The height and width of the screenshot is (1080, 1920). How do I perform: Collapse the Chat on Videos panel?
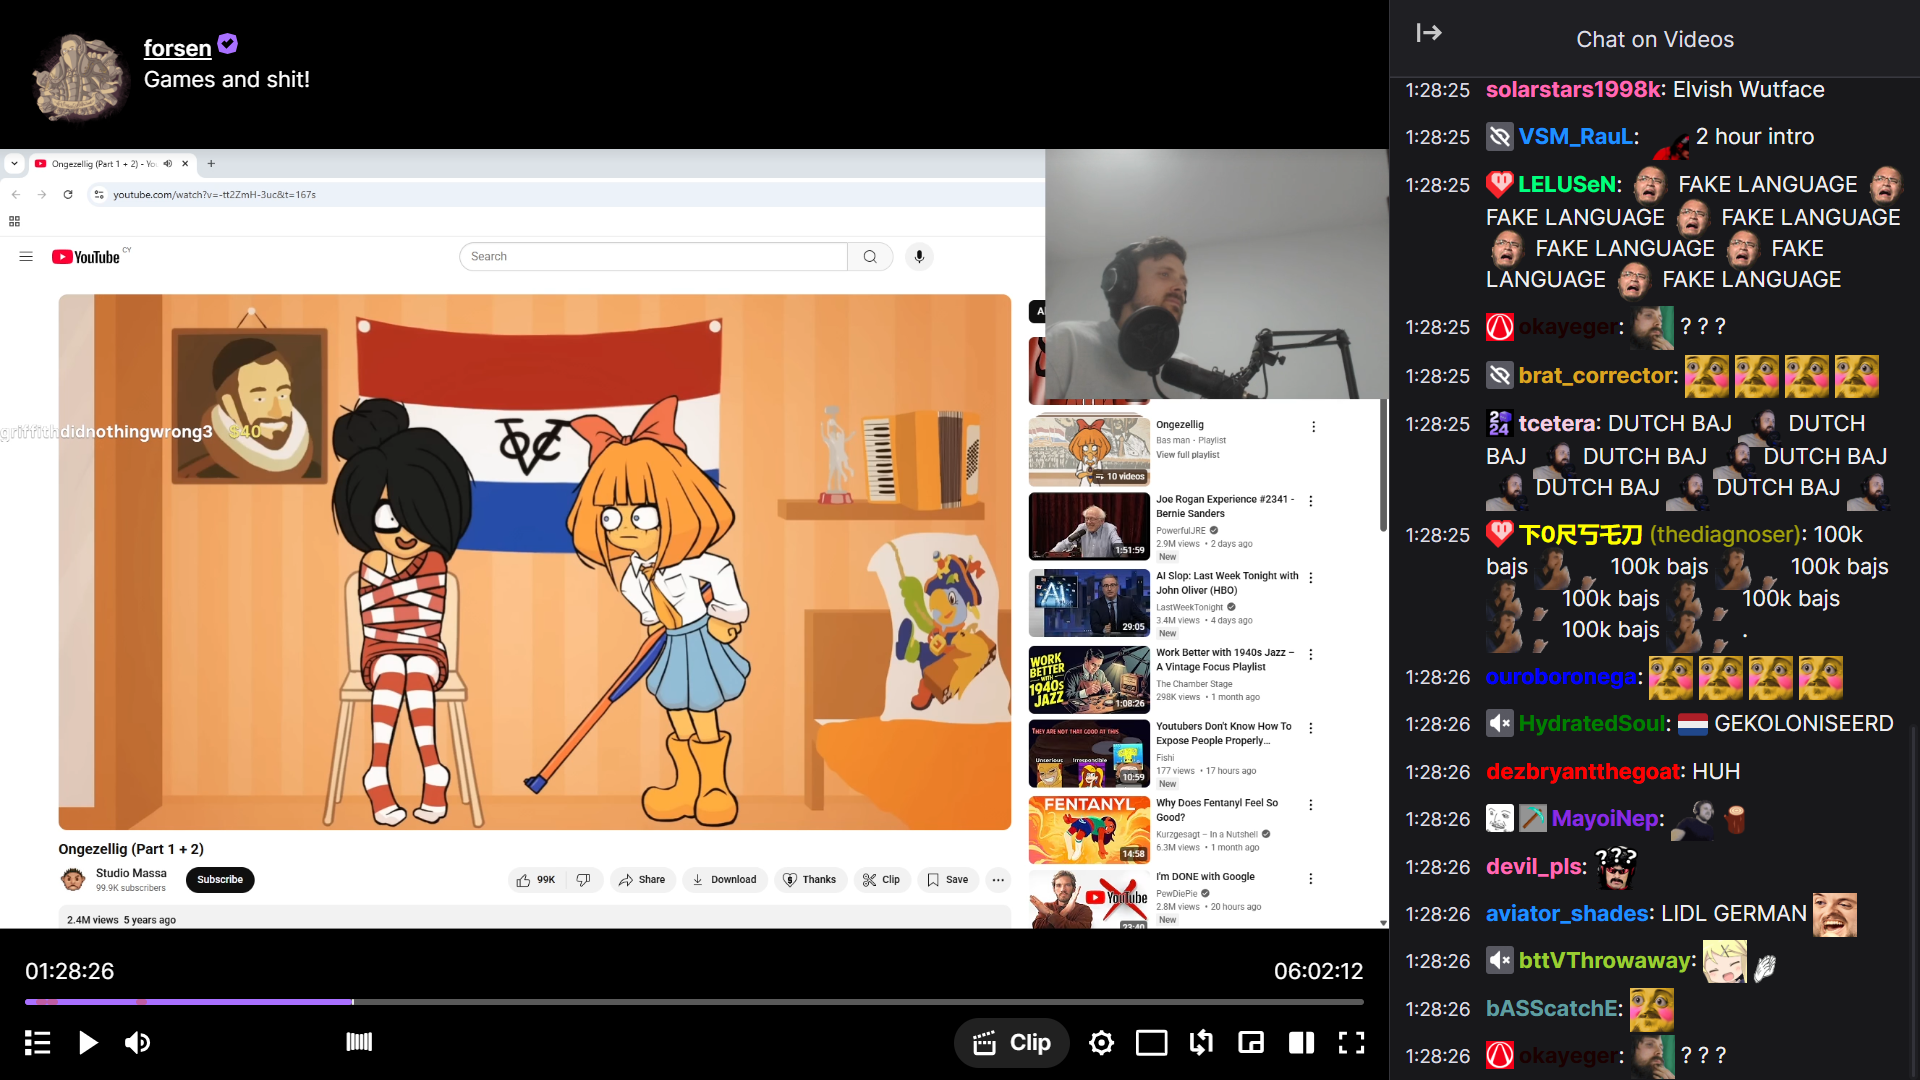tap(1429, 33)
